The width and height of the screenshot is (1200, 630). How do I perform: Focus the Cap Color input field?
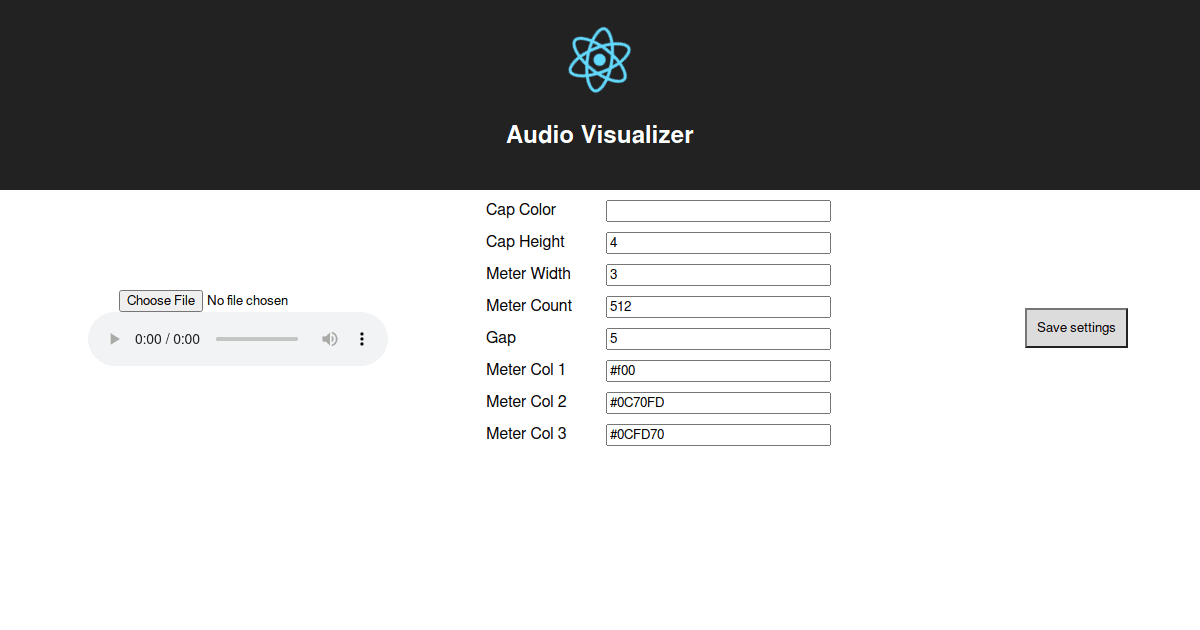(x=717, y=210)
